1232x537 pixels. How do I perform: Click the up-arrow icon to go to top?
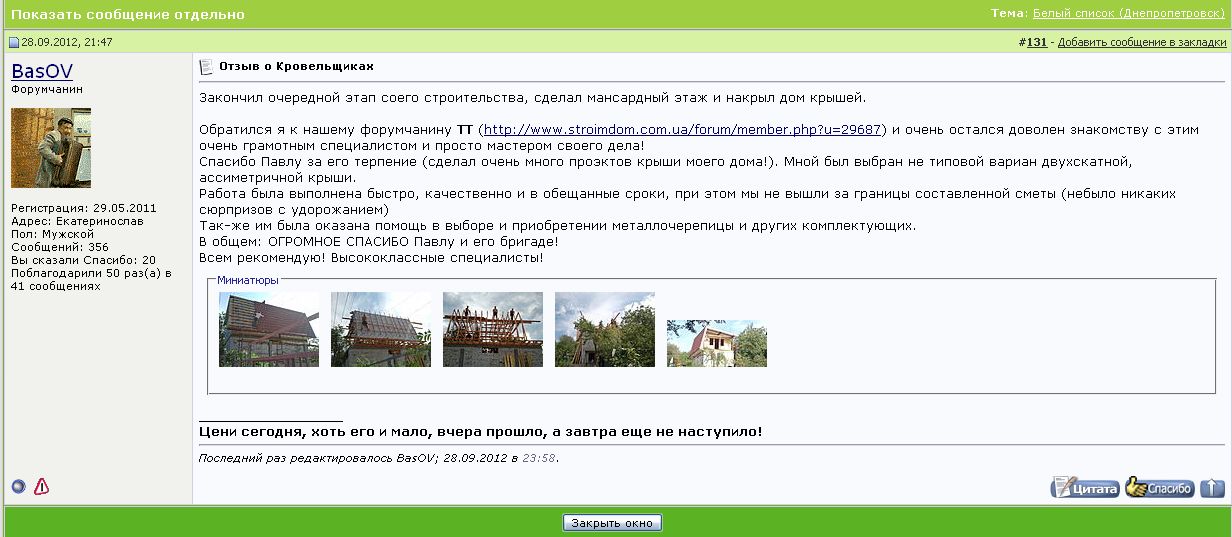tap(1212, 488)
